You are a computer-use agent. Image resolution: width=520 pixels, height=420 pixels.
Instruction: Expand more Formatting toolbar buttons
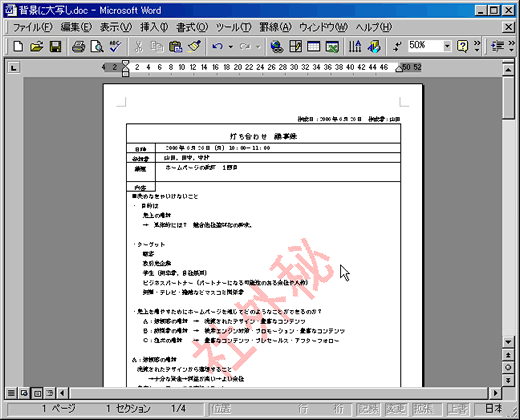click(512, 46)
